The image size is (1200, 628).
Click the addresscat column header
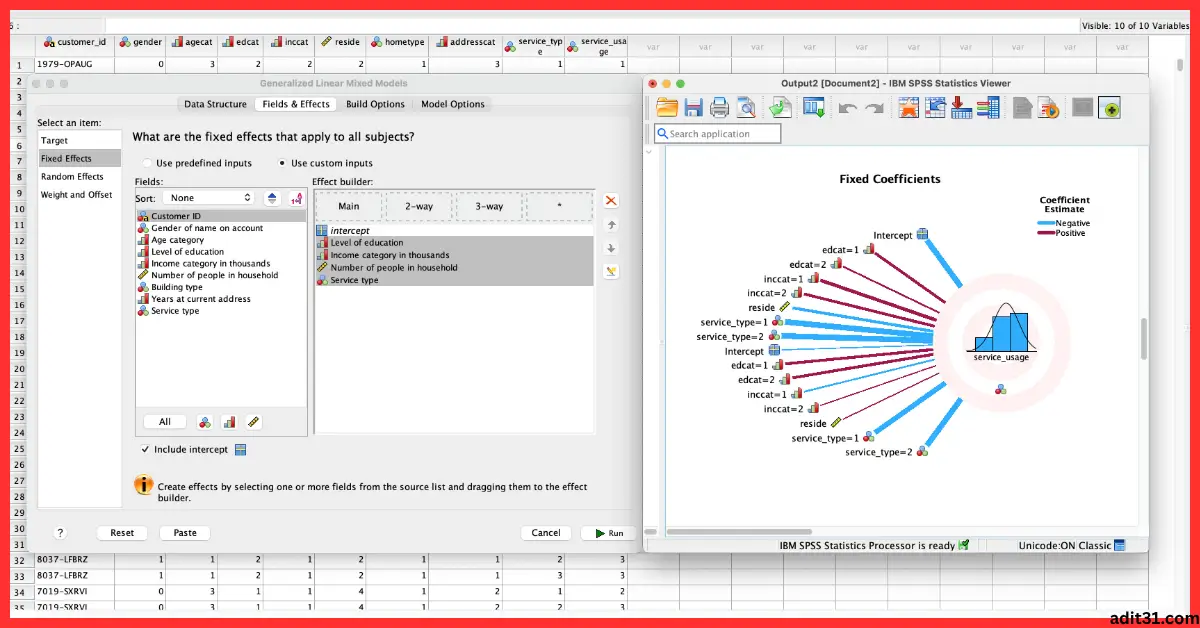pyautogui.click(x=467, y=44)
